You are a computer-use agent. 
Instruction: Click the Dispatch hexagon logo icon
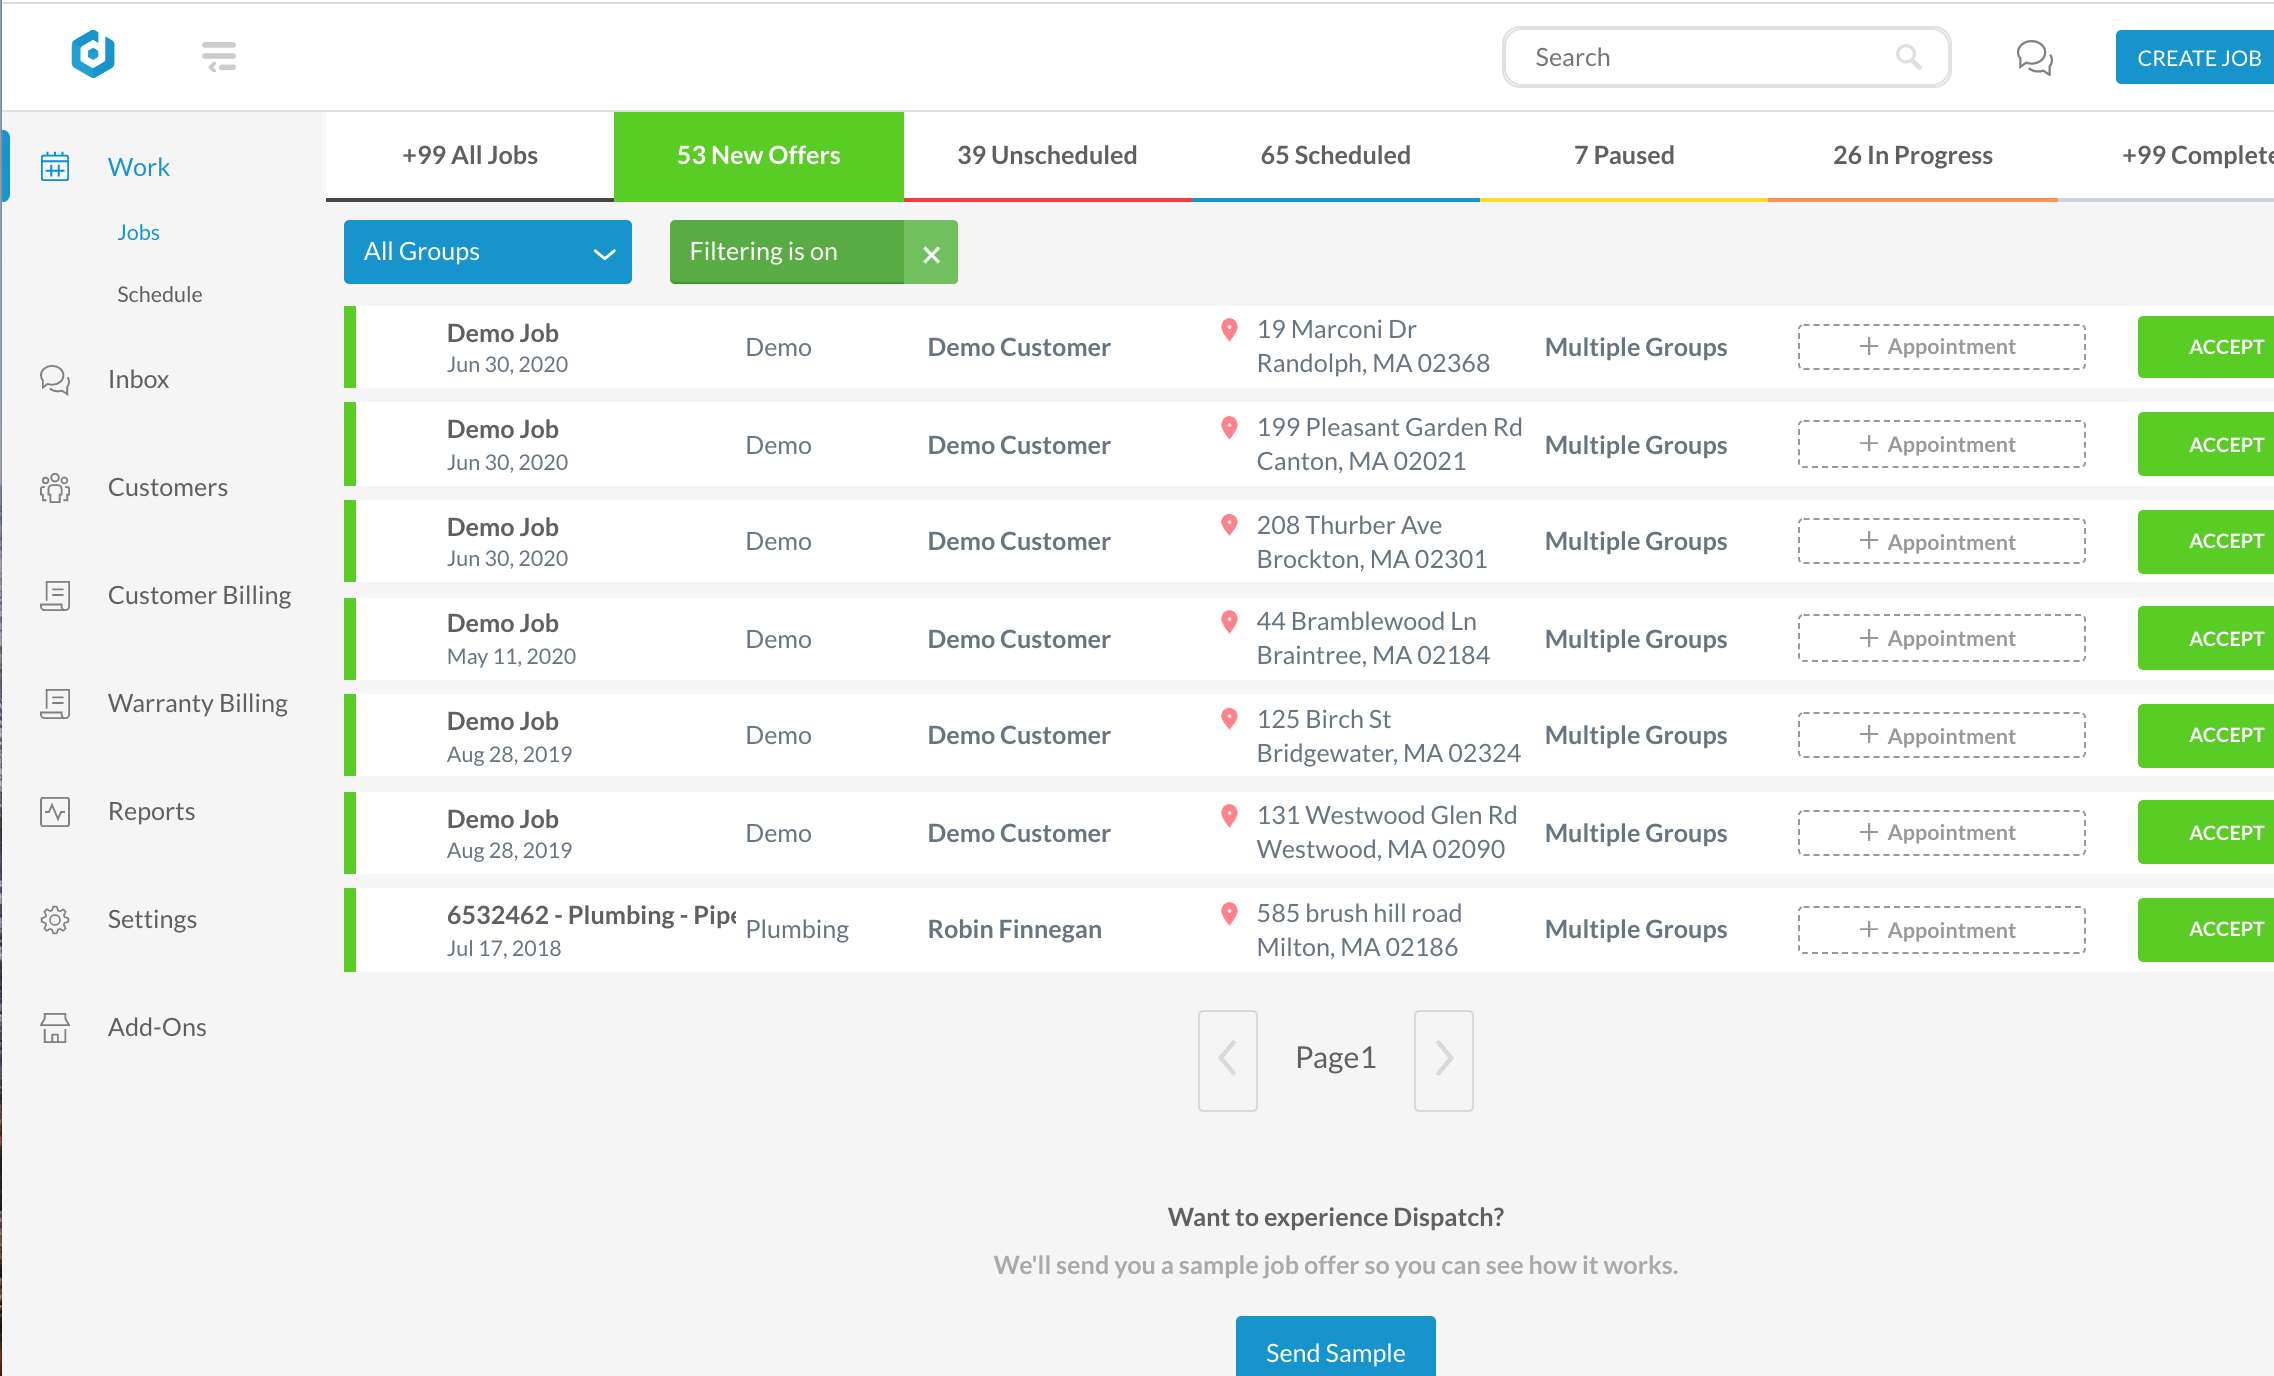93,55
